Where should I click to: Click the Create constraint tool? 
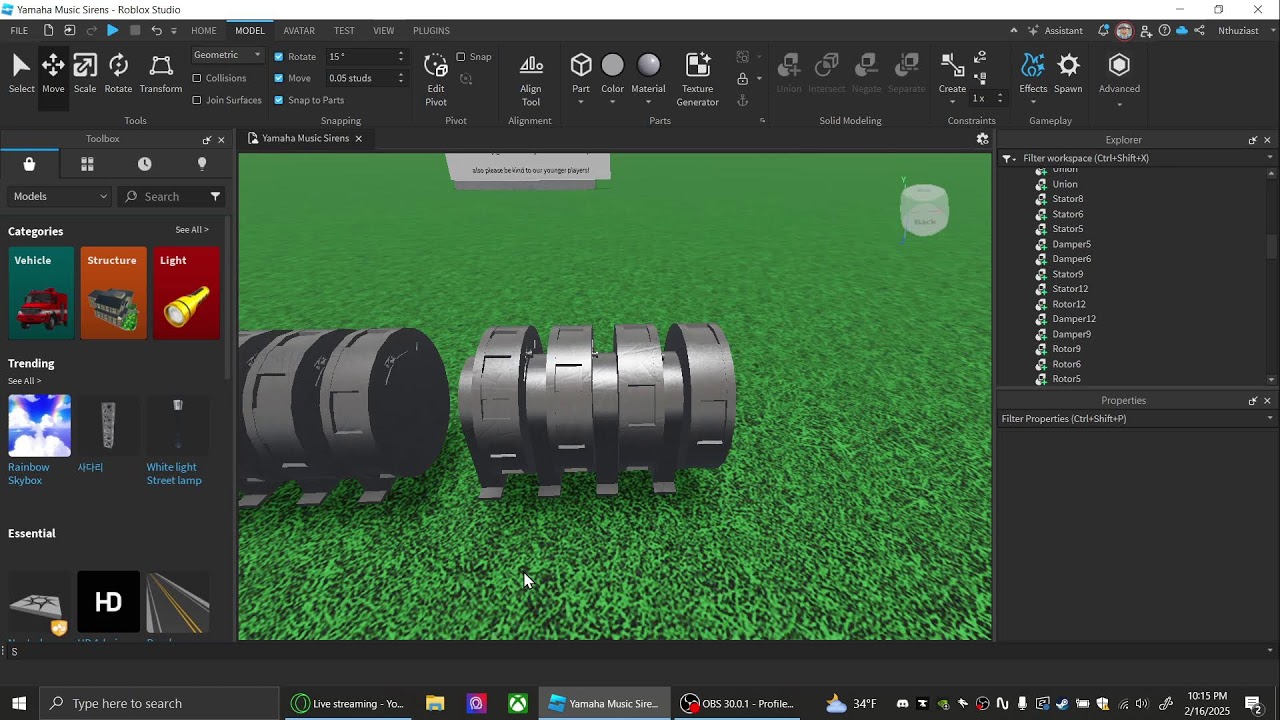click(x=952, y=73)
